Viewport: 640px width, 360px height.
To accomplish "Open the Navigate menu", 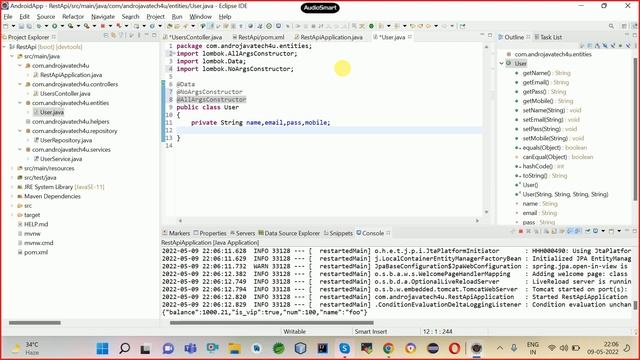I will 103,16.
